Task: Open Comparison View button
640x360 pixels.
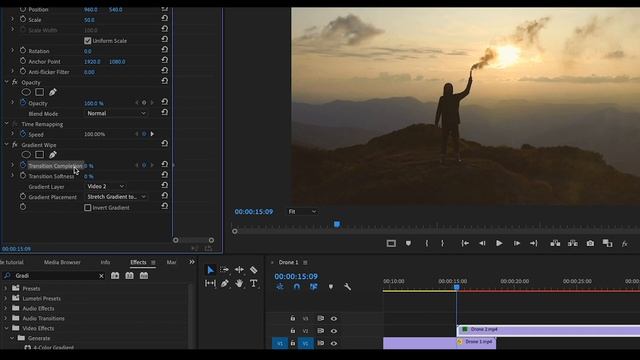Action: click(607, 243)
